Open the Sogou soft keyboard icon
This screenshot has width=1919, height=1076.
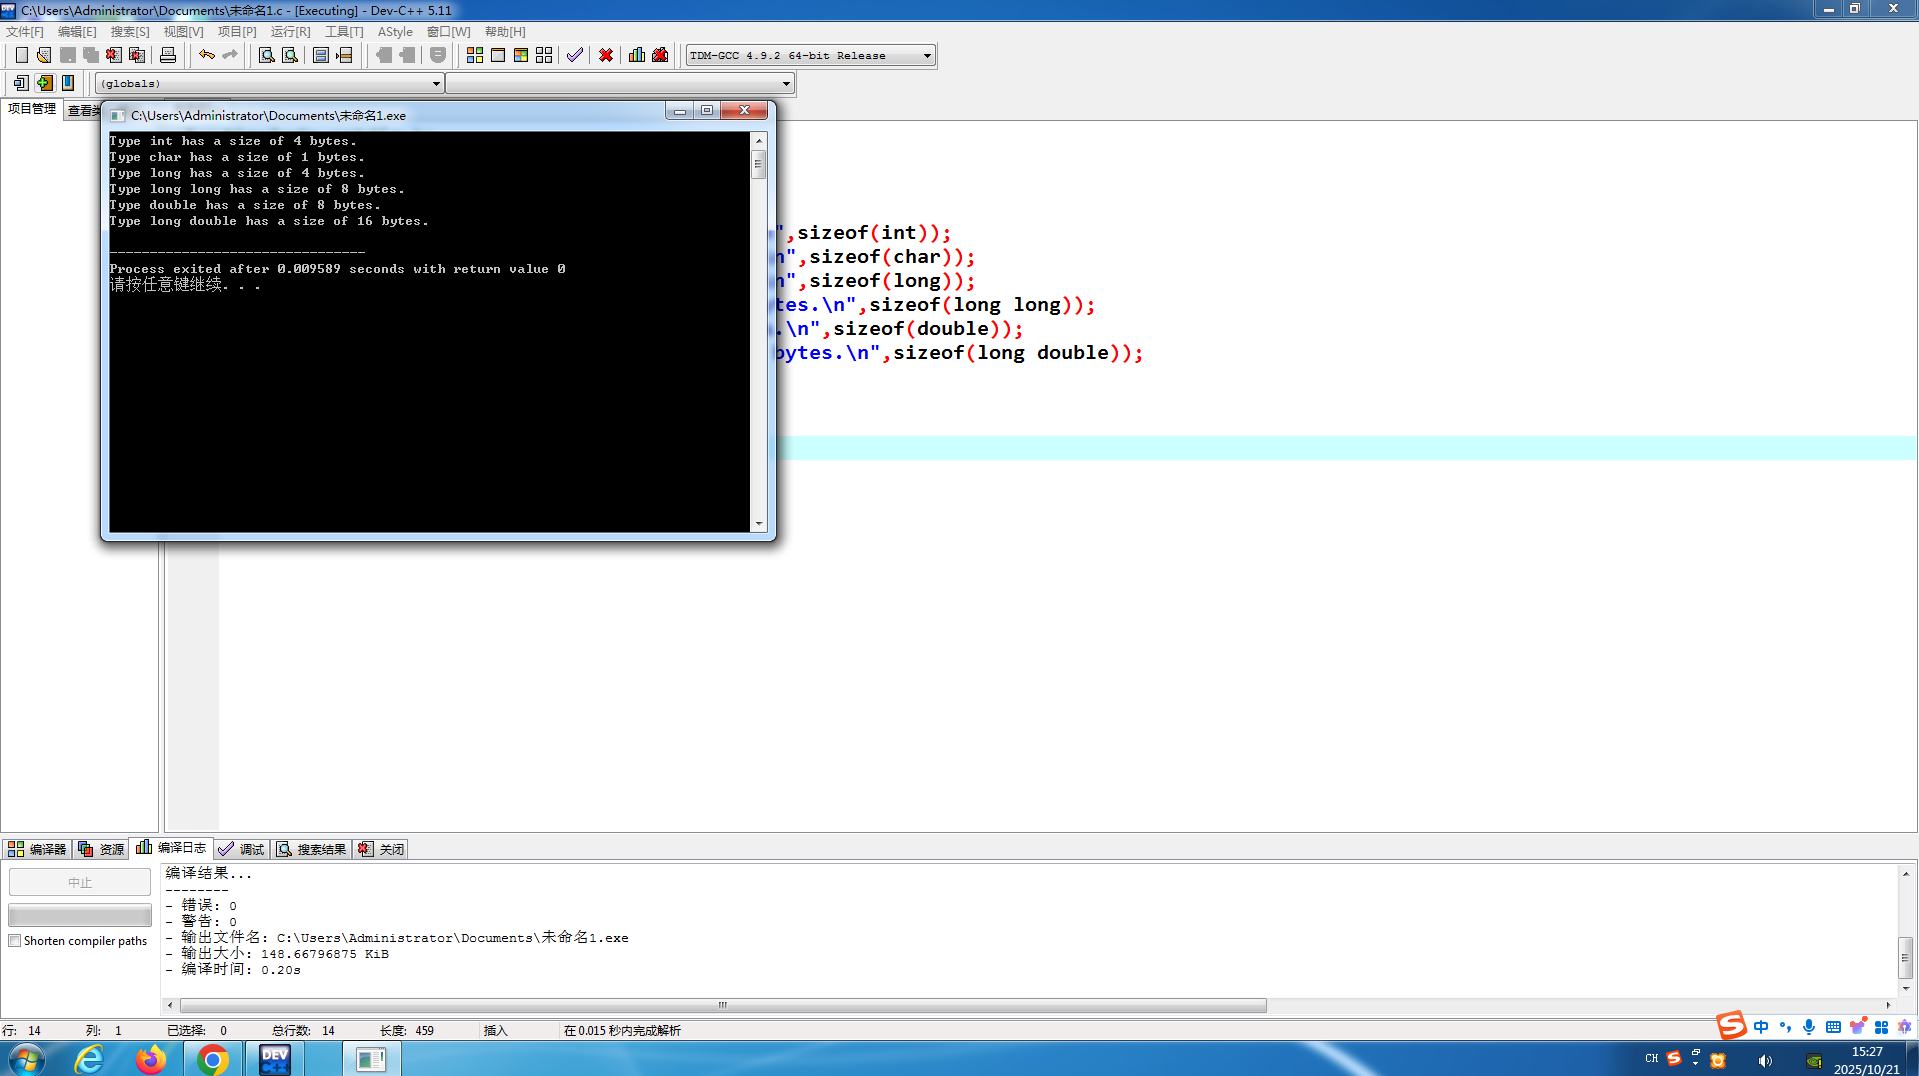[x=1833, y=1027]
